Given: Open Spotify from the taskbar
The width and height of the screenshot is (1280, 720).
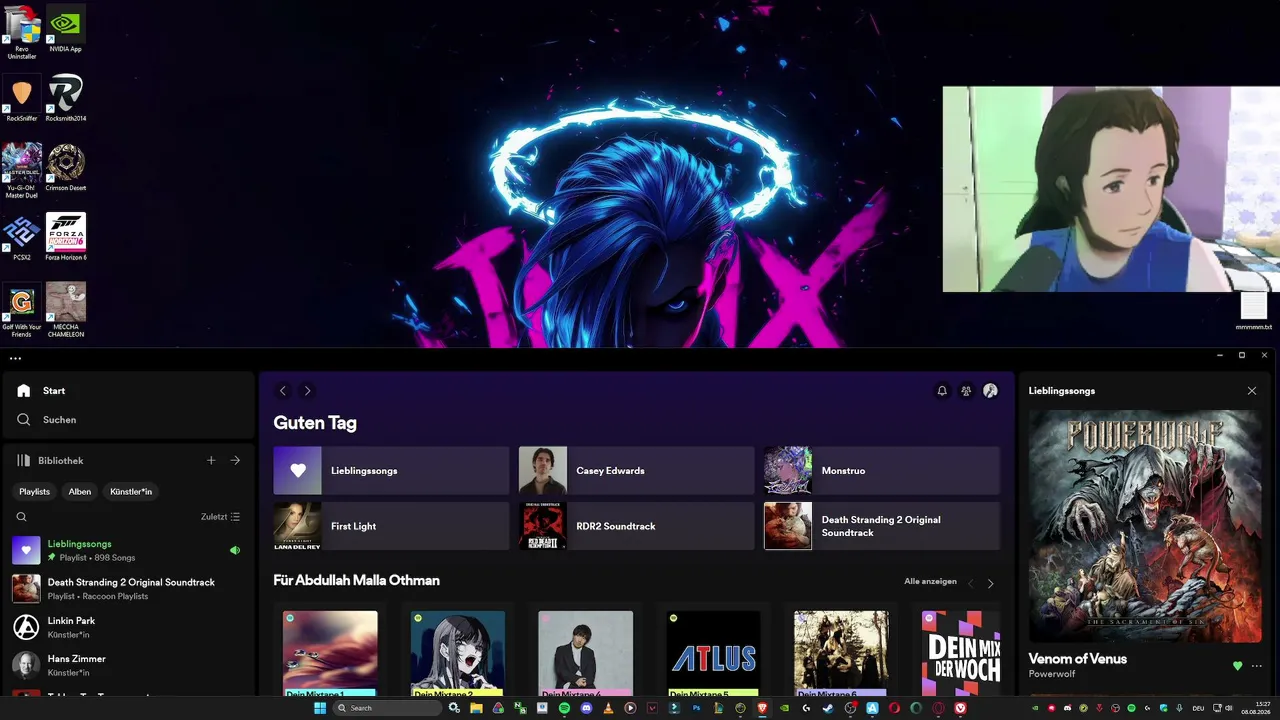Looking at the screenshot, I should tap(564, 708).
